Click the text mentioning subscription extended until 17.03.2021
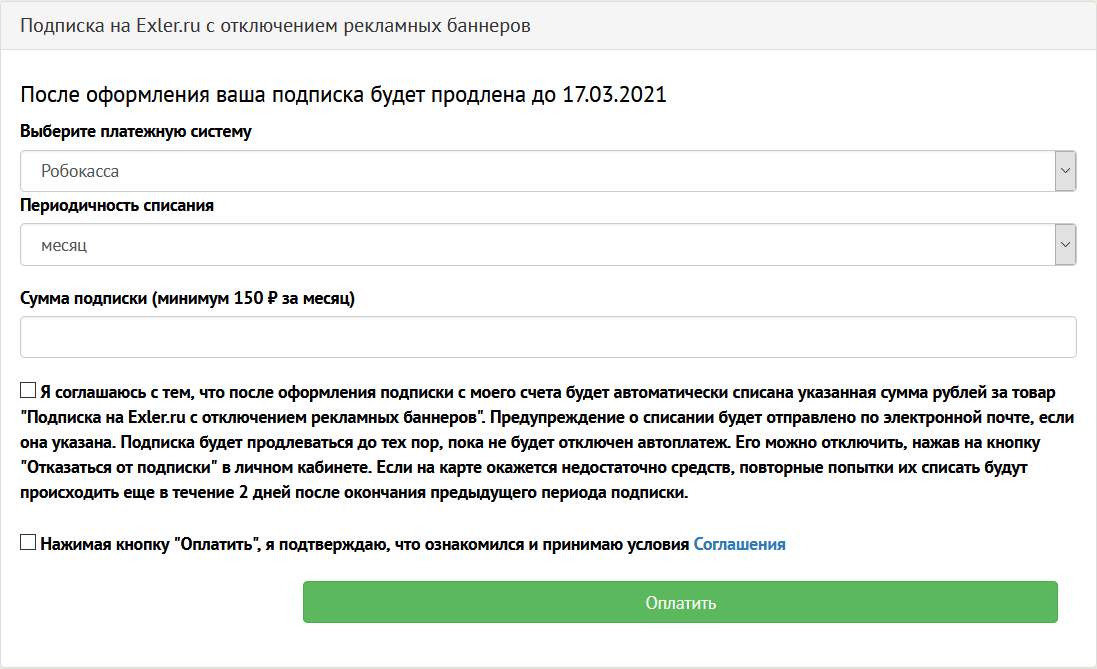 343,94
